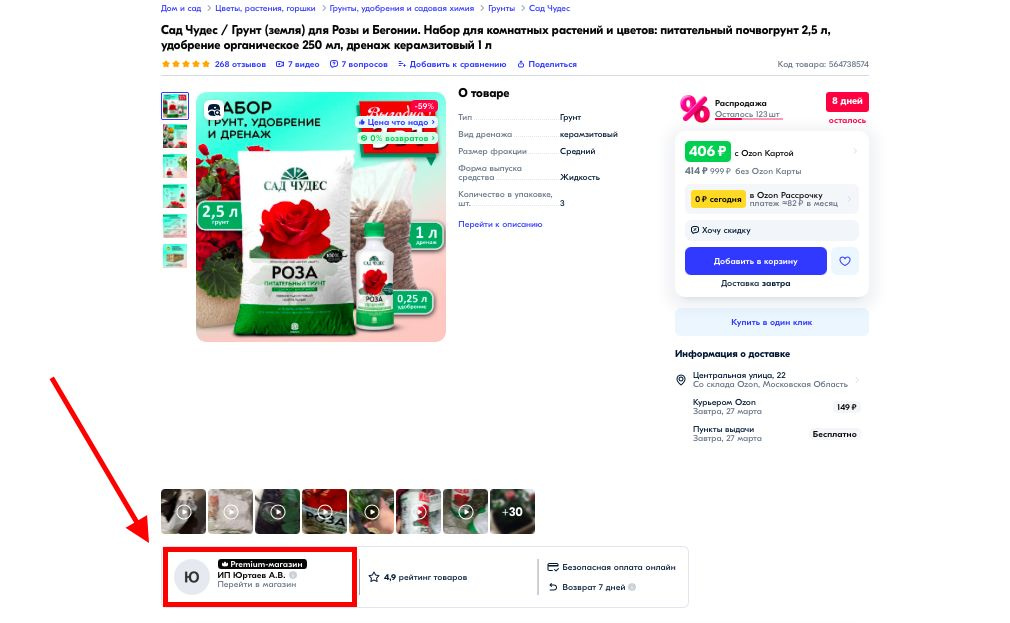
Task: Open the 7 вопросов questions link
Action: 359,64
